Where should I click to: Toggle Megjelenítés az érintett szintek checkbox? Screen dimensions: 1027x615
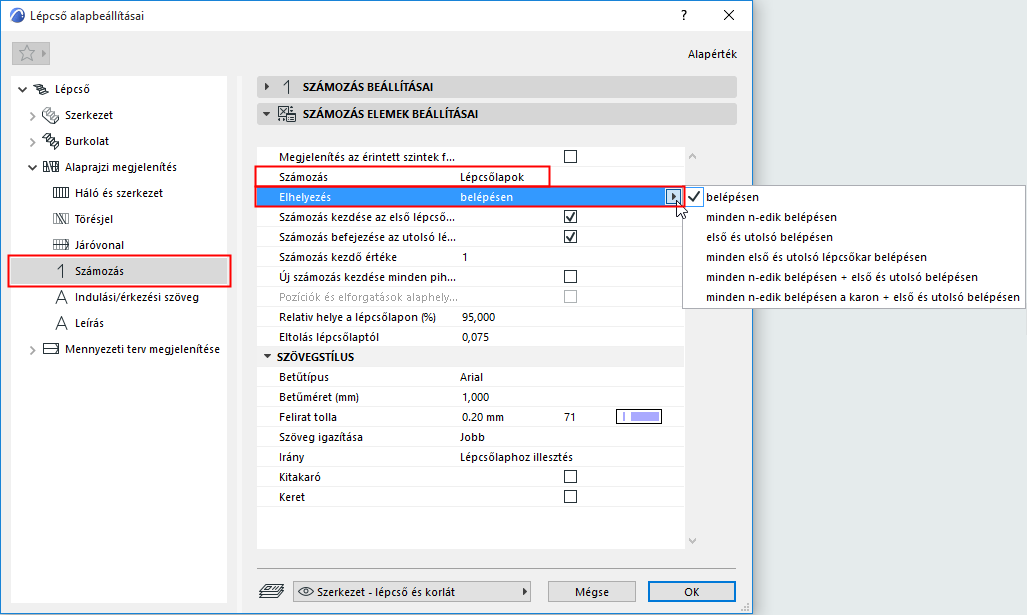570,157
